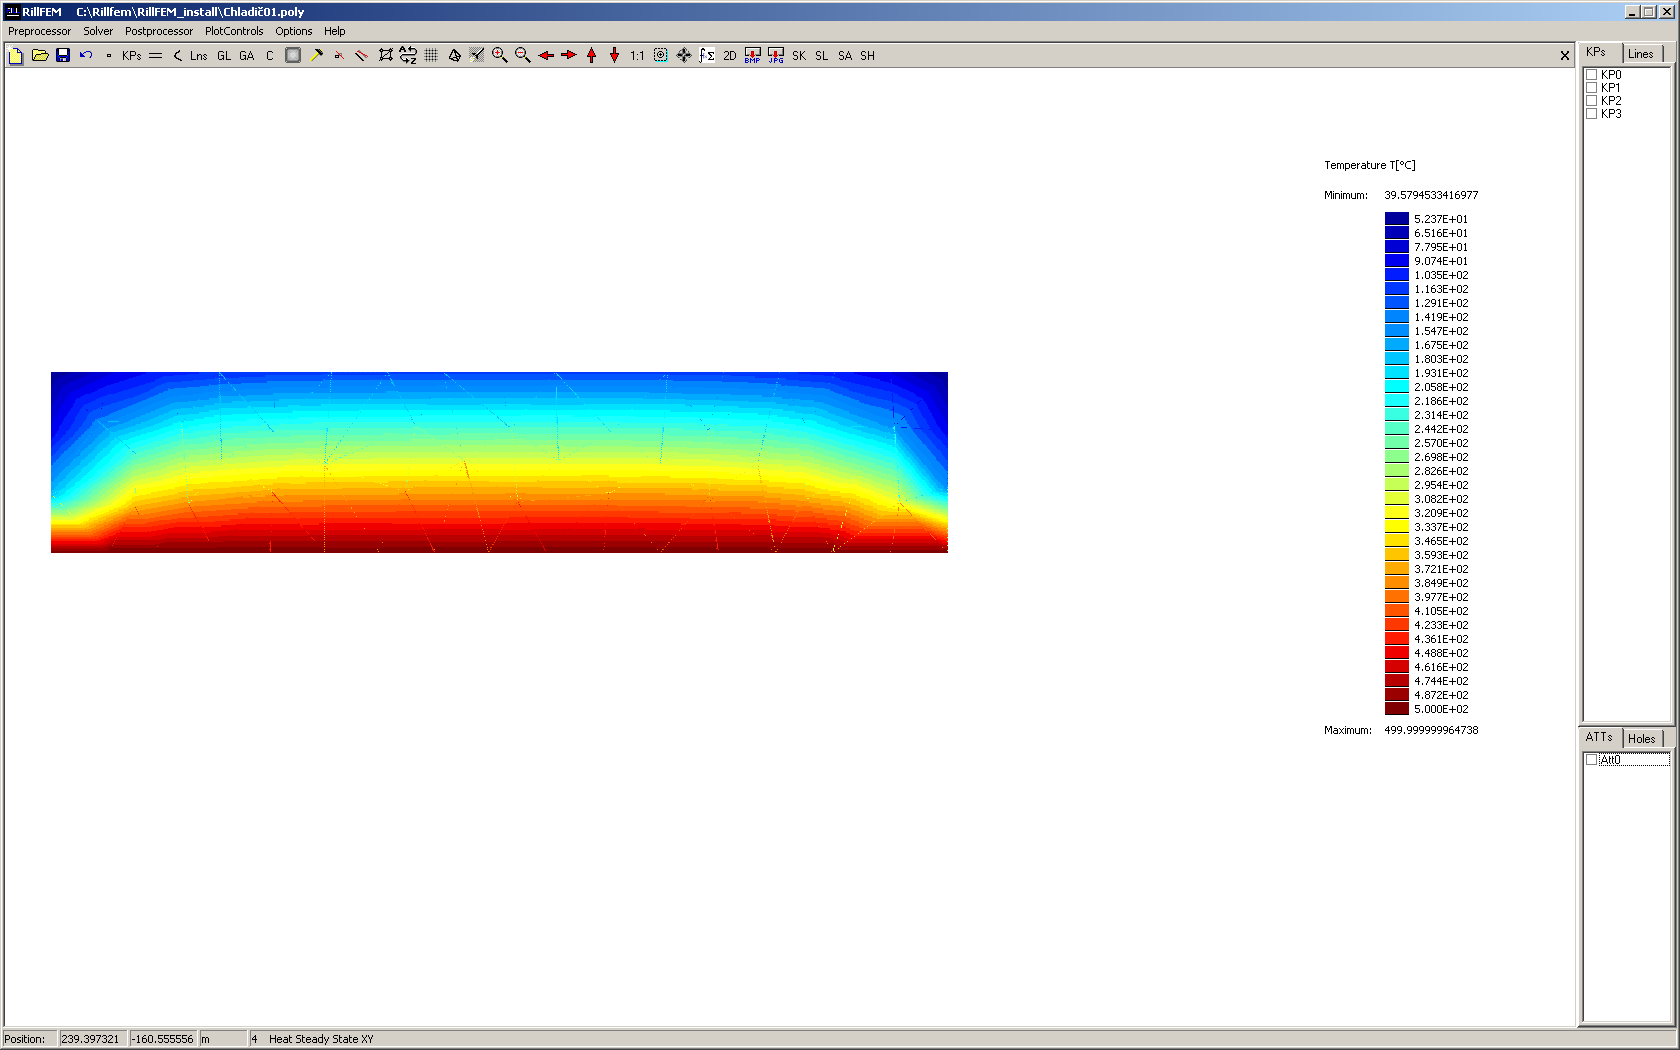Image resolution: width=1680 pixels, height=1050 pixels.
Task: Click the small red delete keypoint icon
Action: (x=339, y=56)
